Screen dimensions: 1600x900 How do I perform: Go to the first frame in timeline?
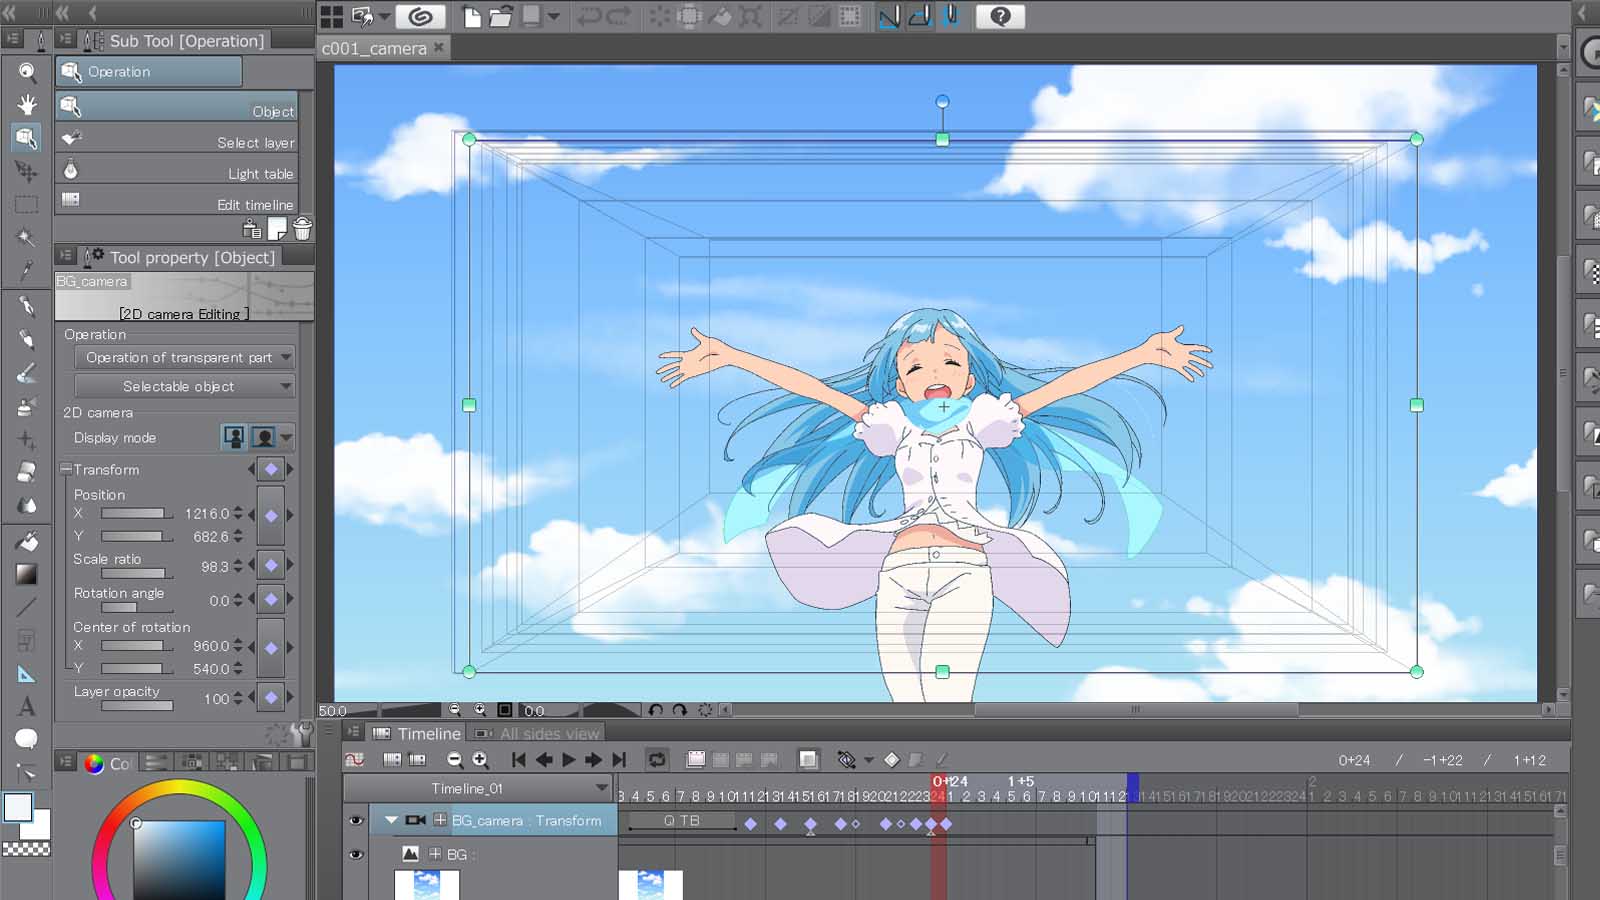518,760
